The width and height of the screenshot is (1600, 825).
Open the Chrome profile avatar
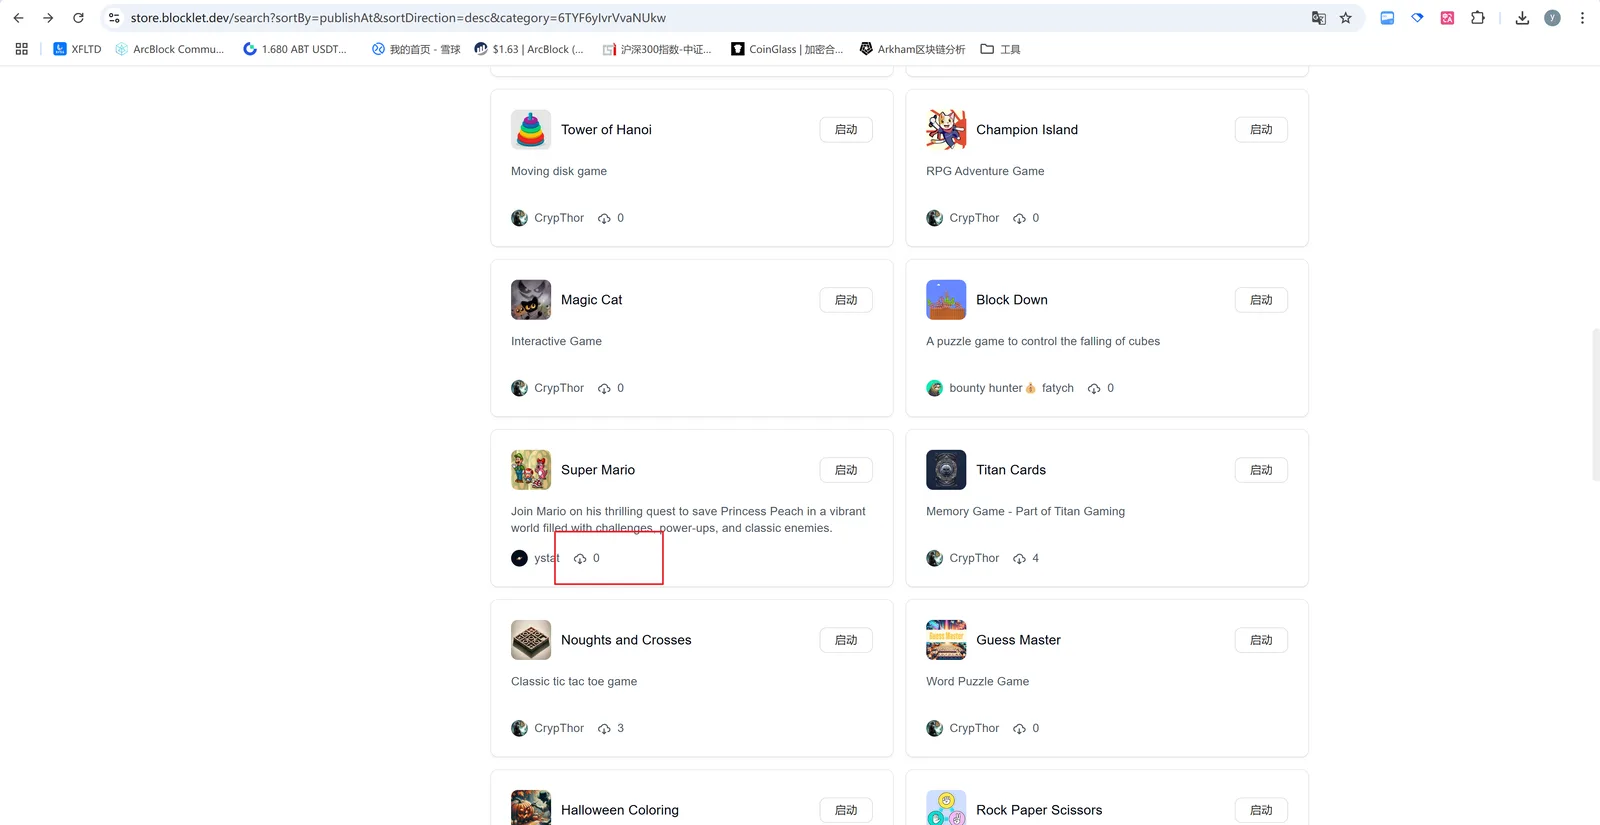[1552, 18]
